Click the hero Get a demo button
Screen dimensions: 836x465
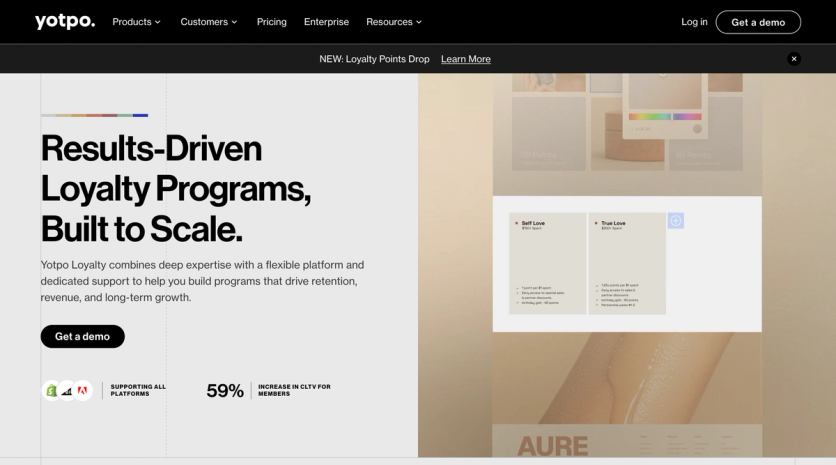tap(83, 336)
